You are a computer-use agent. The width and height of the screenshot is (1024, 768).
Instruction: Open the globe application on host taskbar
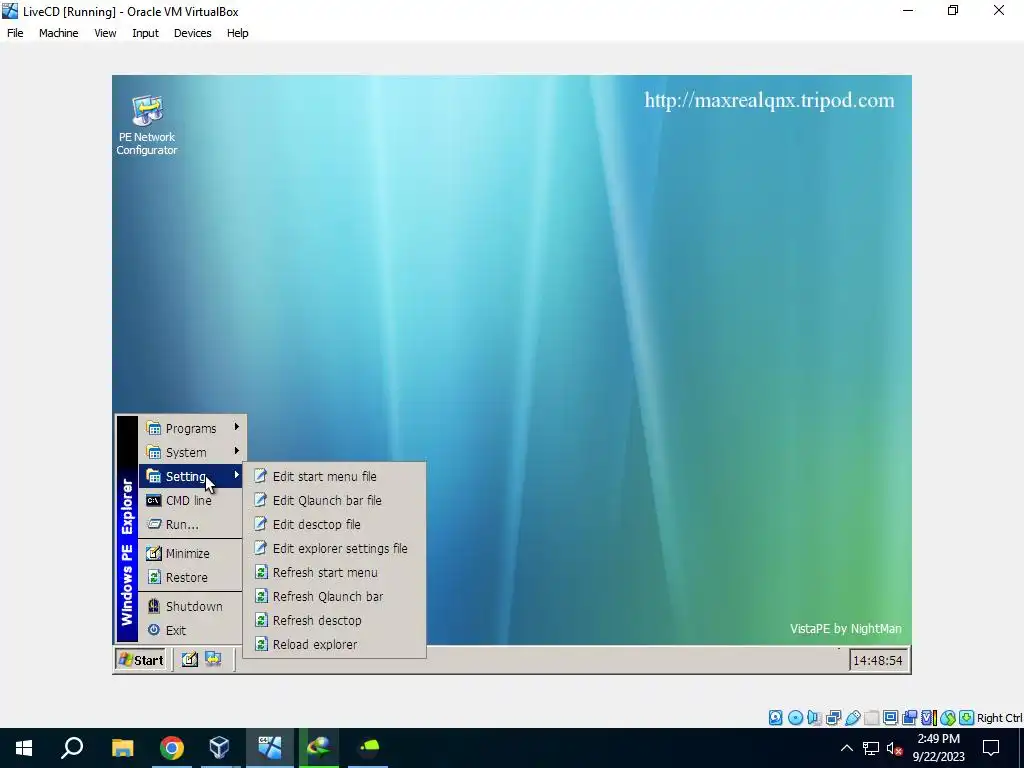(x=319, y=748)
